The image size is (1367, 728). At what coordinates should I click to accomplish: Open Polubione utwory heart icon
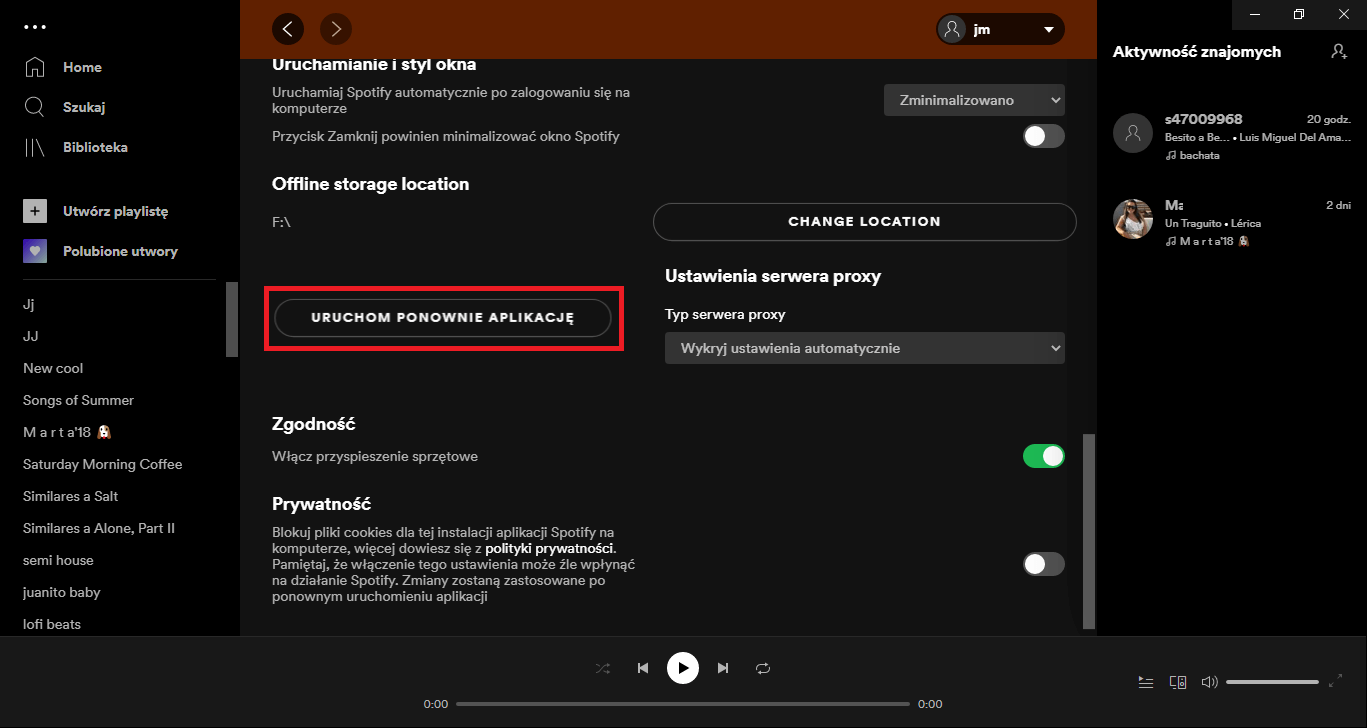tap(35, 251)
